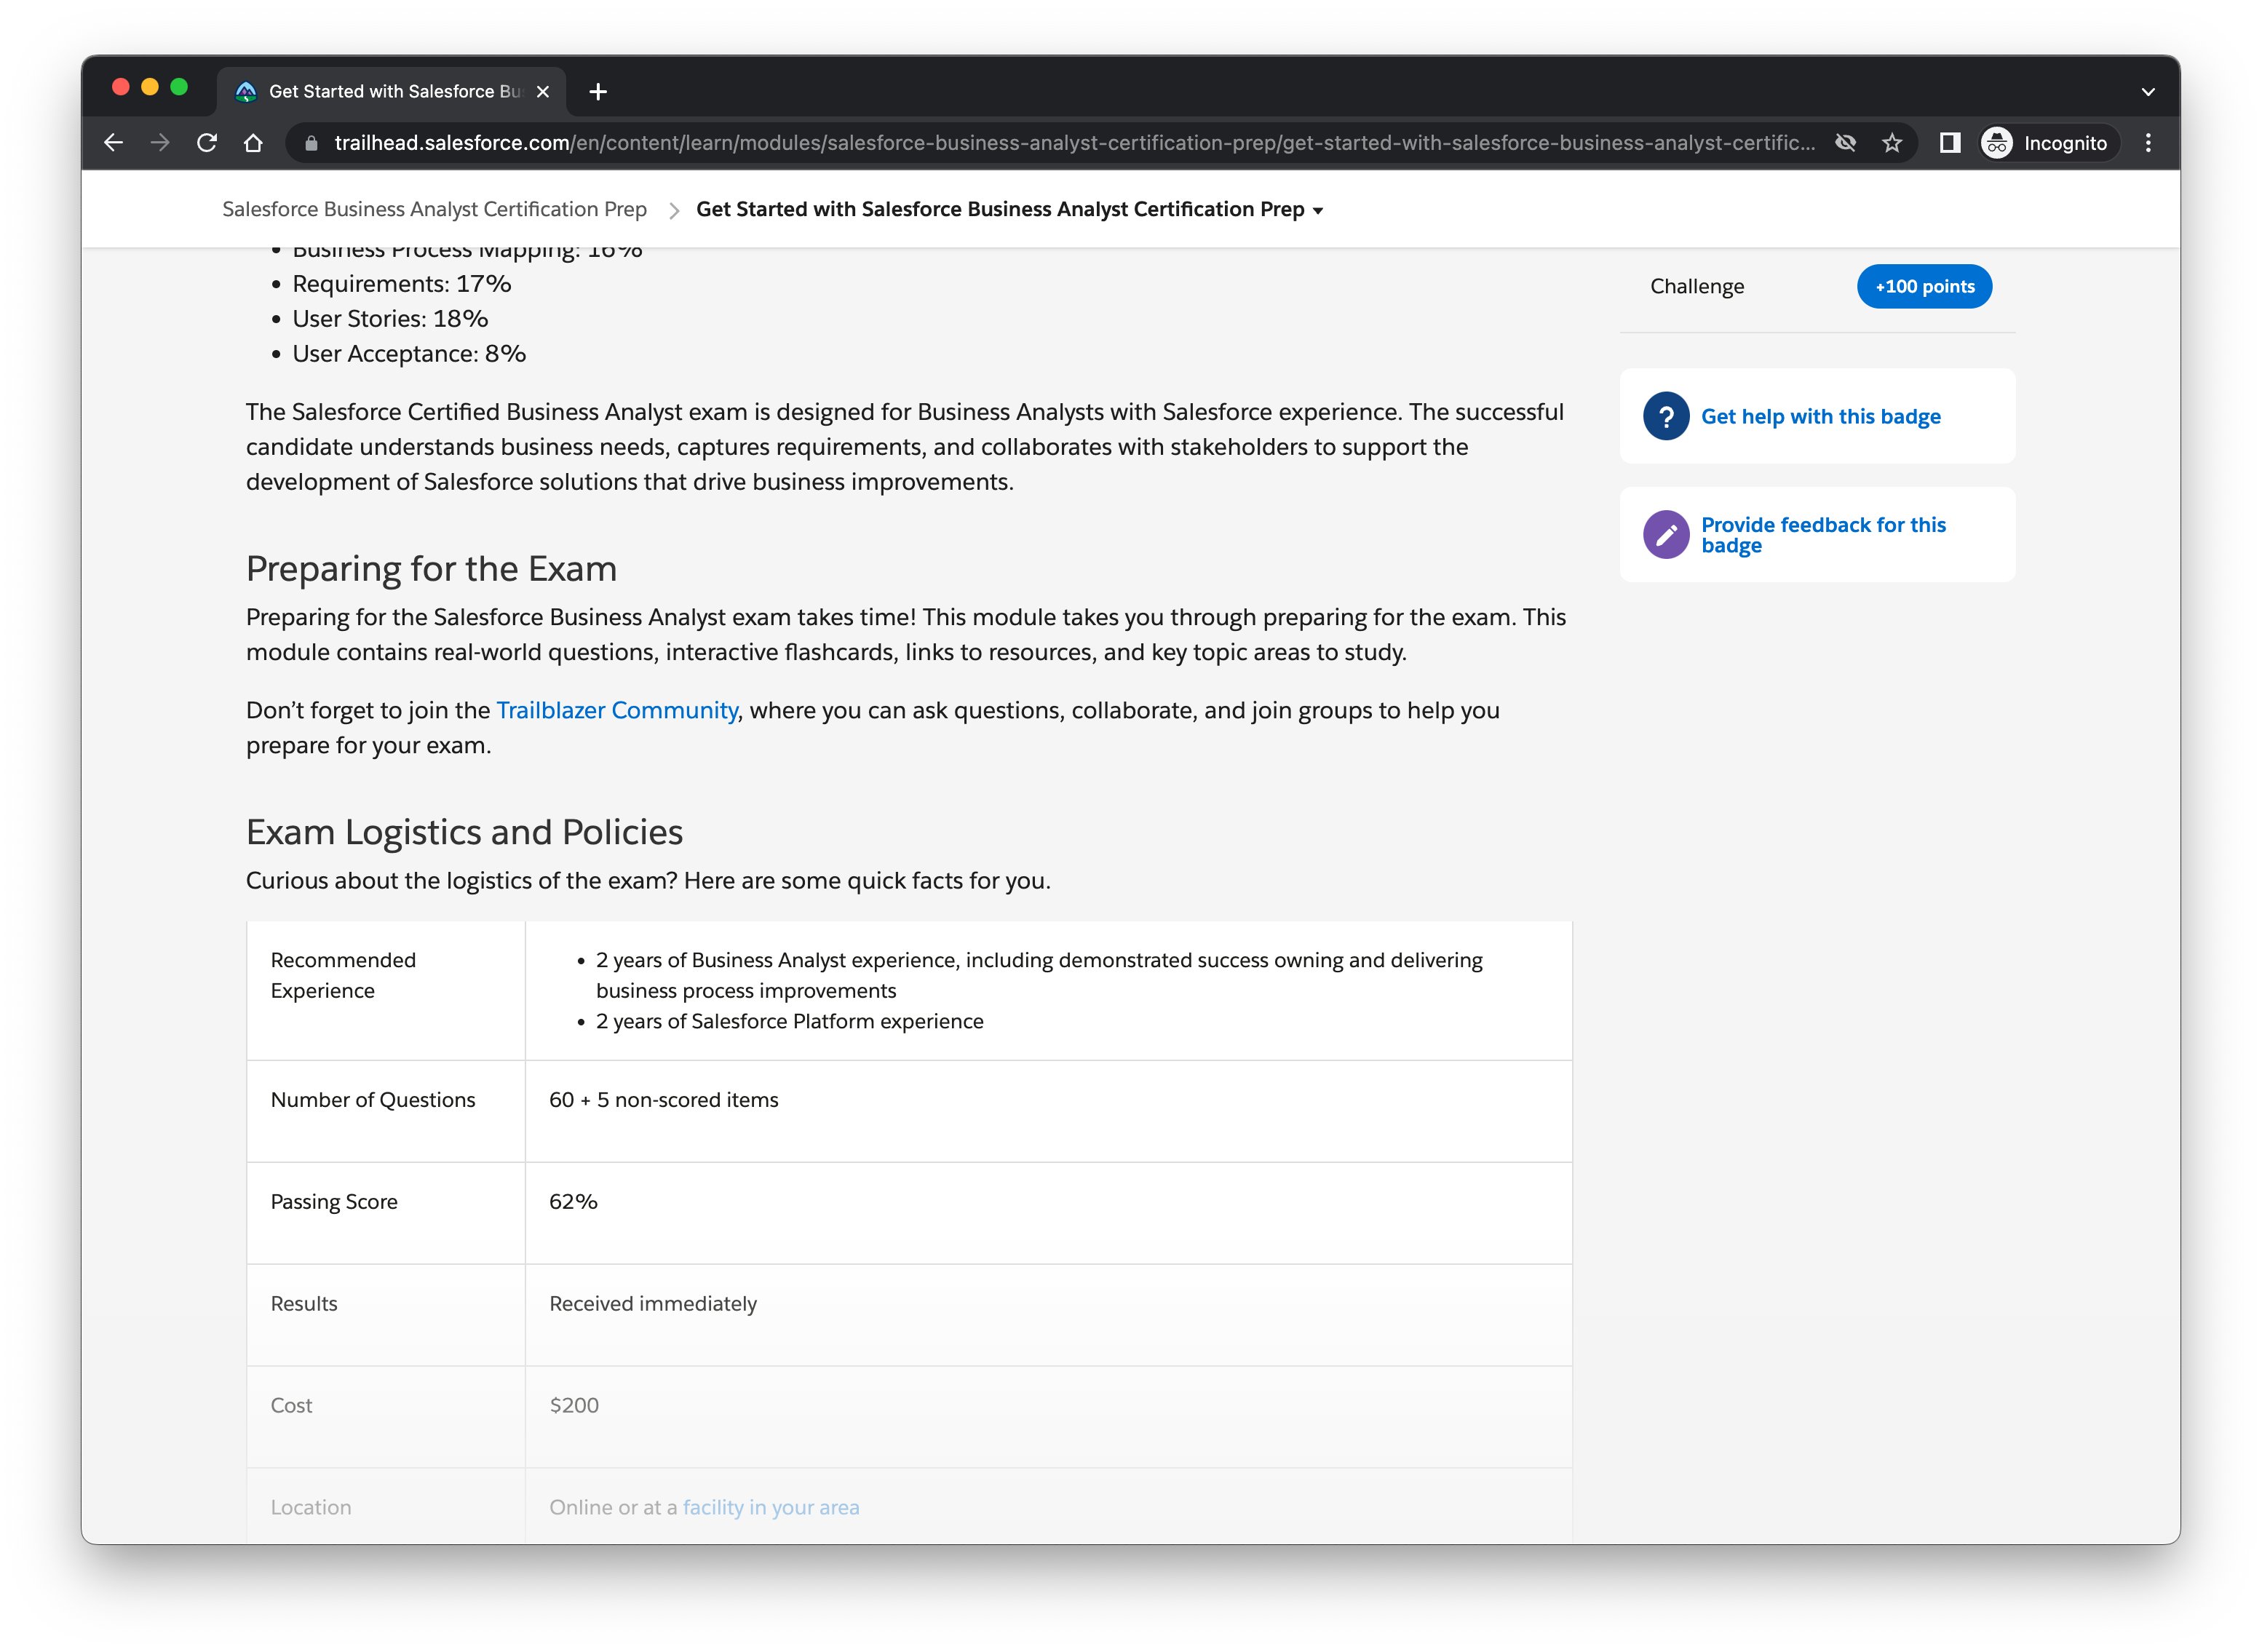The width and height of the screenshot is (2262, 1652).
Task: Click the browser back arrow
Action: [113, 143]
